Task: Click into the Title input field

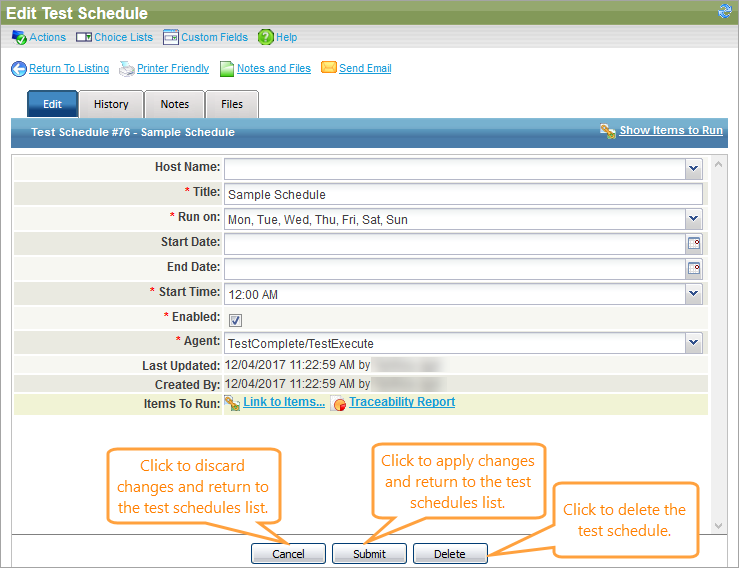Action: coord(463,194)
